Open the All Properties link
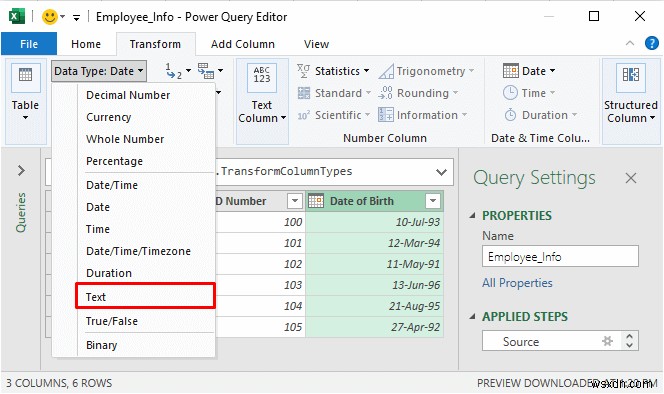Image resolution: width=664 pixels, height=394 pixels. coord(517,283)
